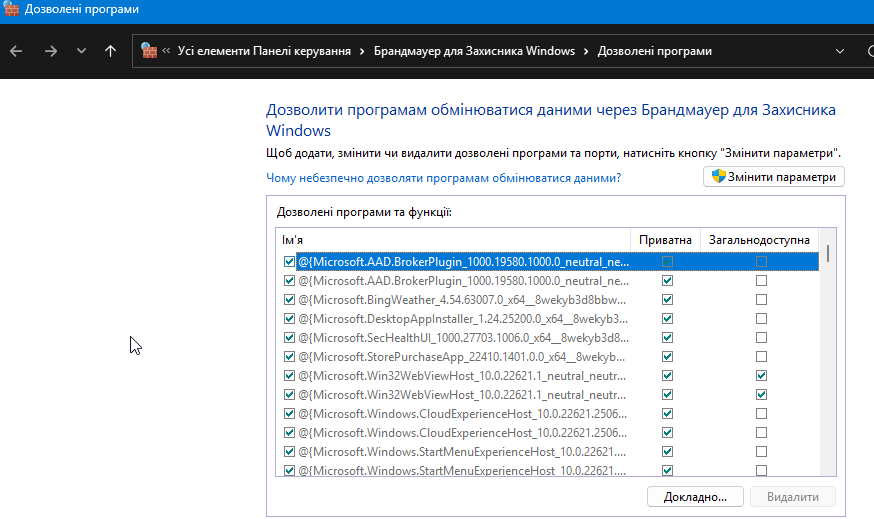Click the Змінити параметри button
This screenshot has width=874, height=519.
[x=774, y=177]
